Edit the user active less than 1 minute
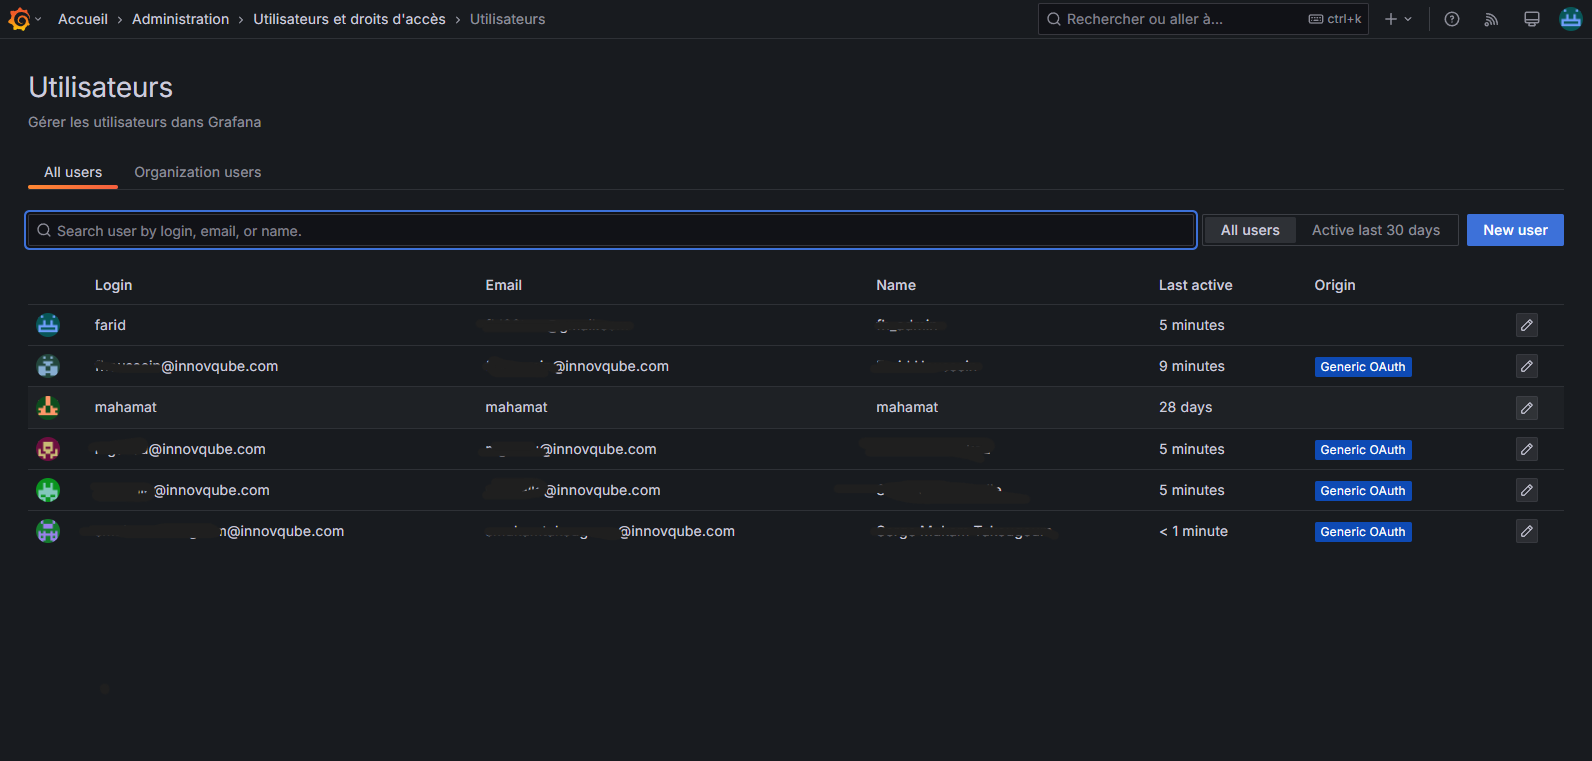The image size is (1592, 761). 1527,531
